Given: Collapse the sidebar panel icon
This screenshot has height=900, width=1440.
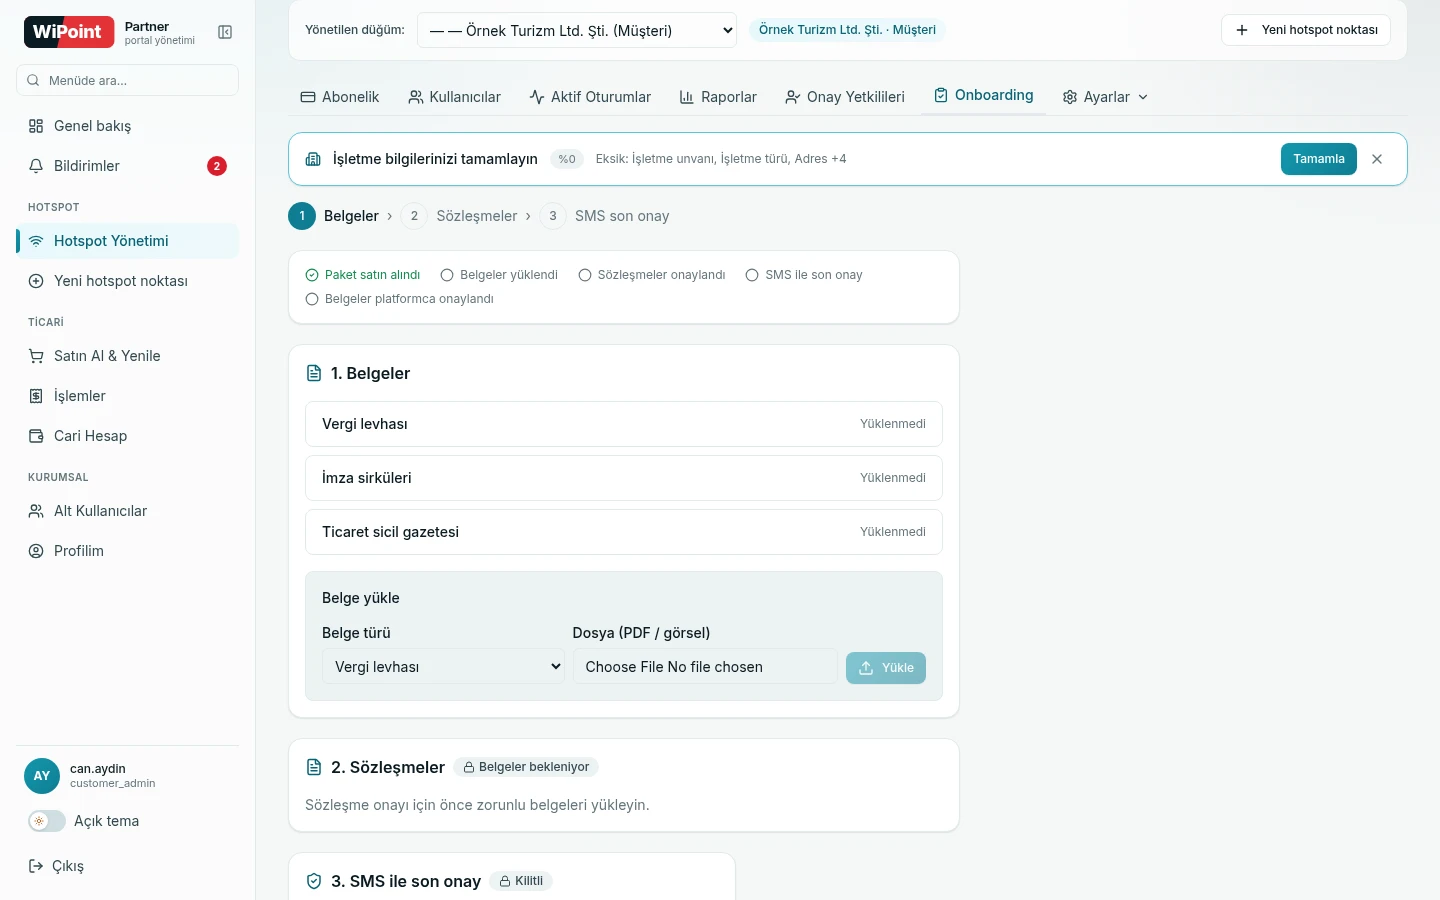Looking at the screenshot, I should (225, 32).
